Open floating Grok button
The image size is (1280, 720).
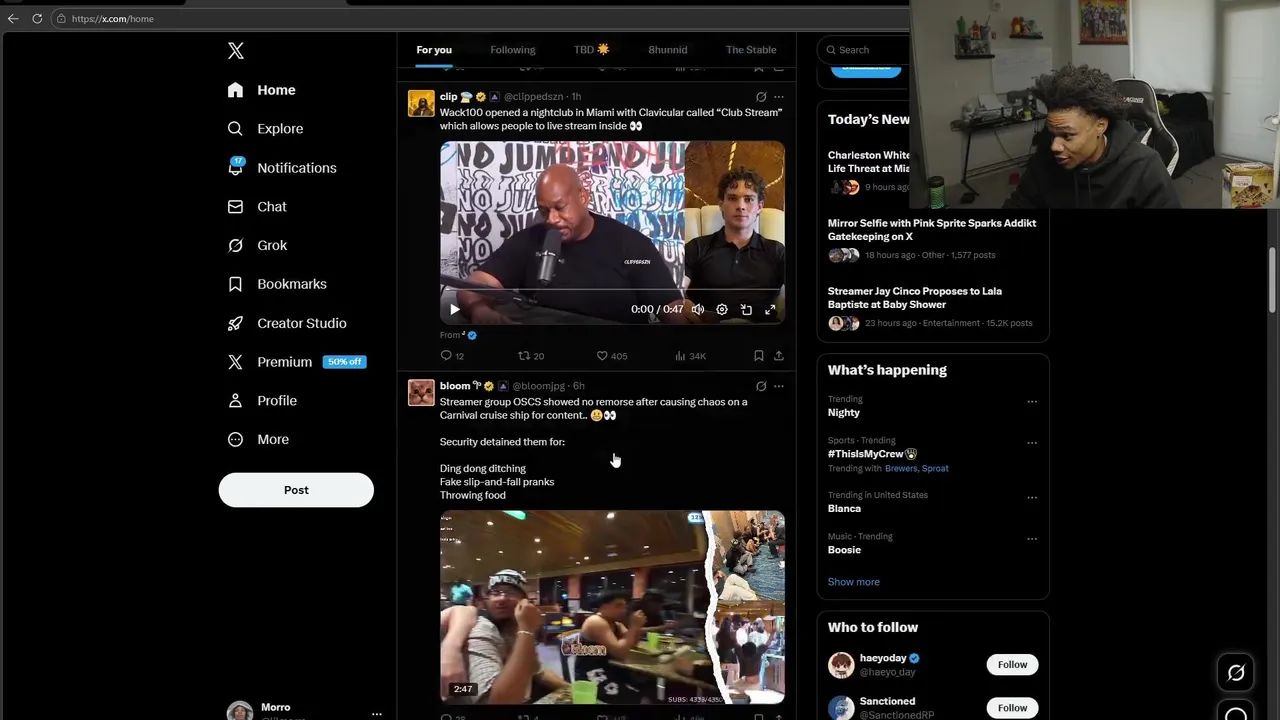[x=1236, y=673]
